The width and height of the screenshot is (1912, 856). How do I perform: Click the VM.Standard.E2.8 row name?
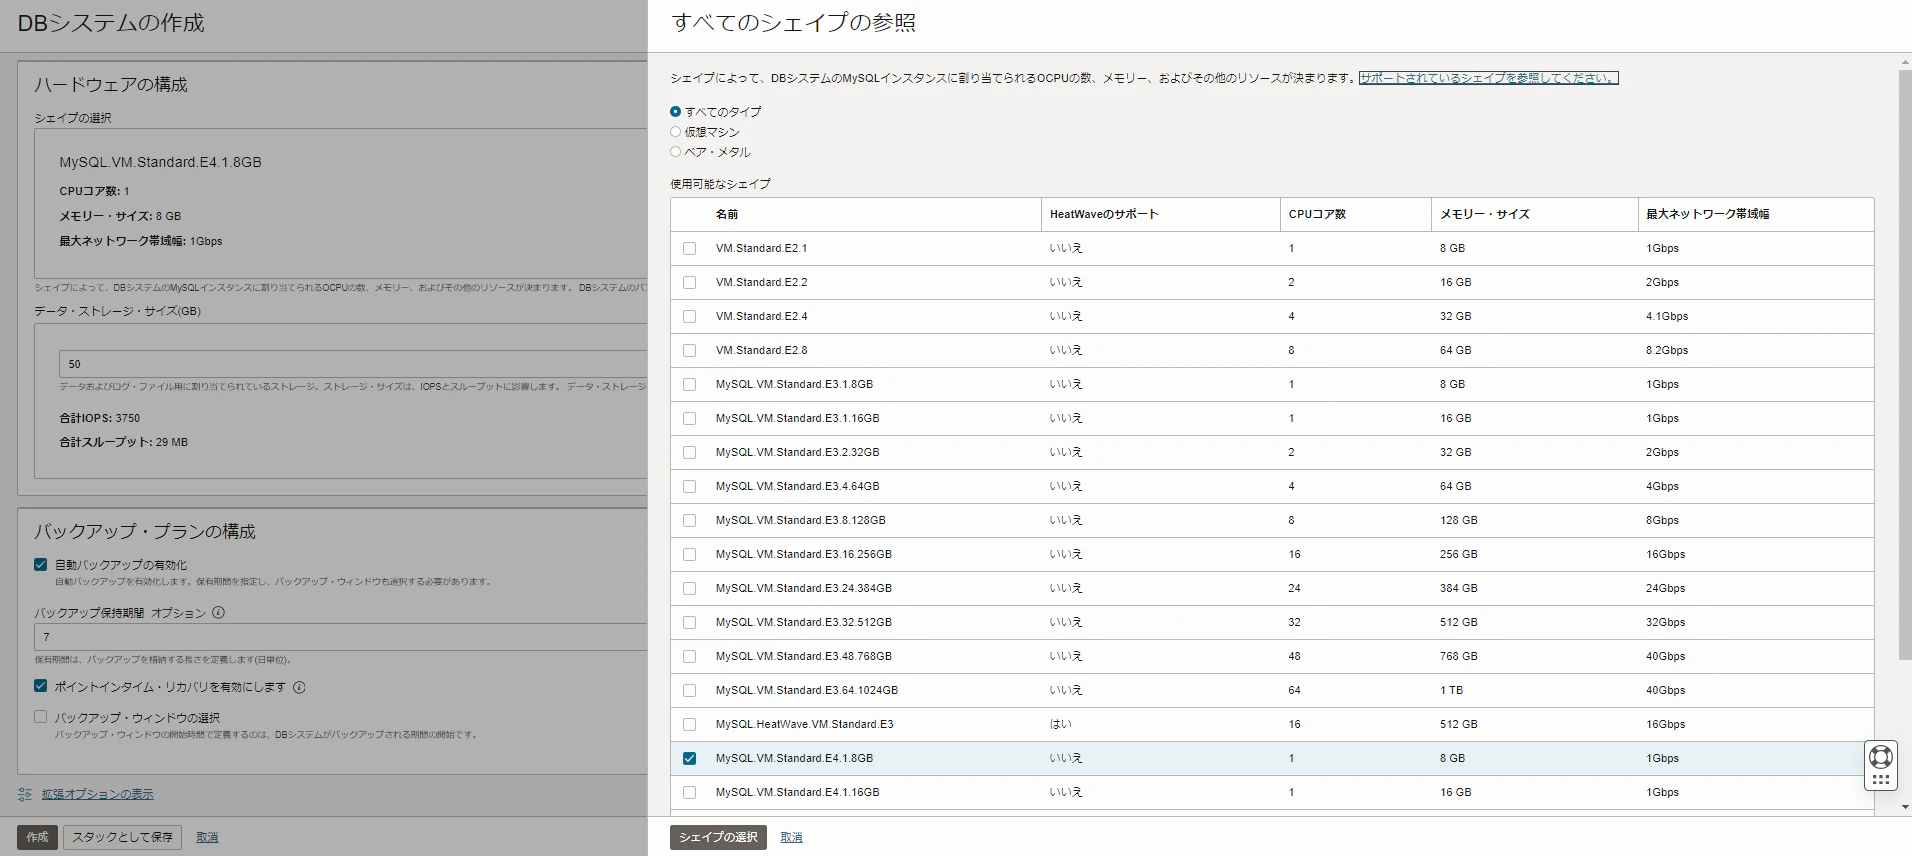coord(762,350)
